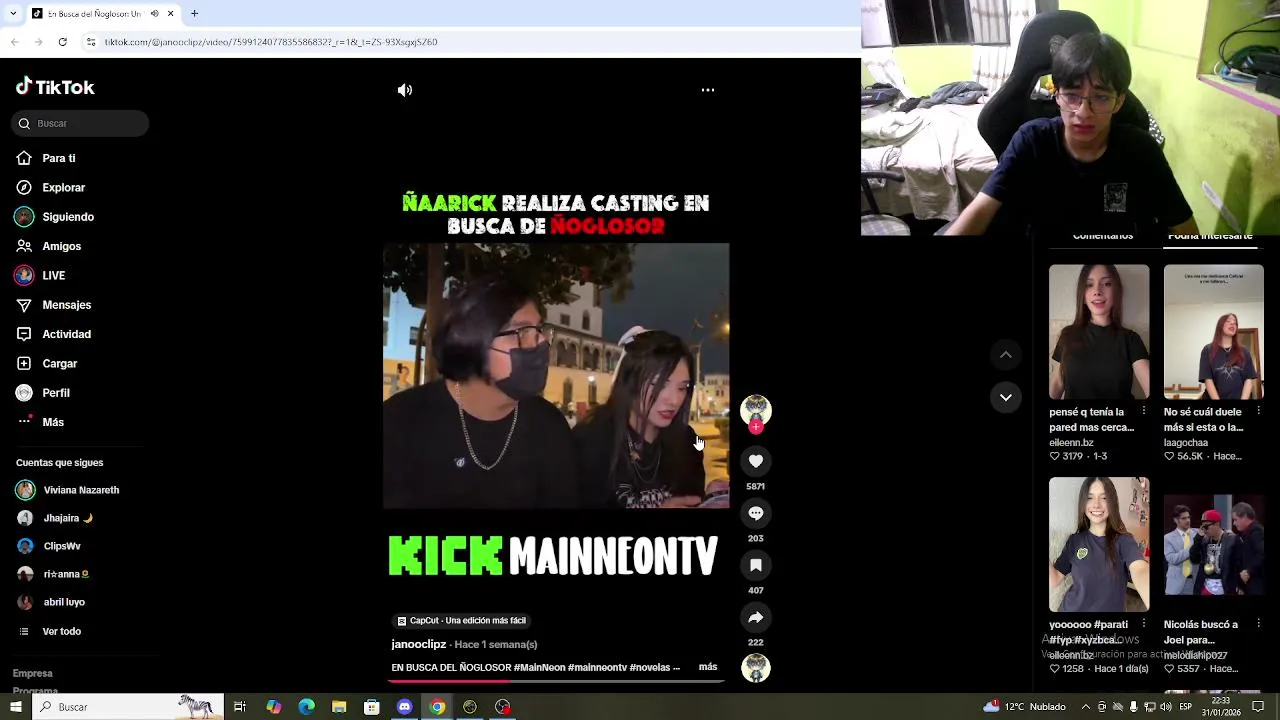The height and width of the screenshot is (720, 1280).
Task: Click the #MainNeon hashtag in caption
Action: 538,667
